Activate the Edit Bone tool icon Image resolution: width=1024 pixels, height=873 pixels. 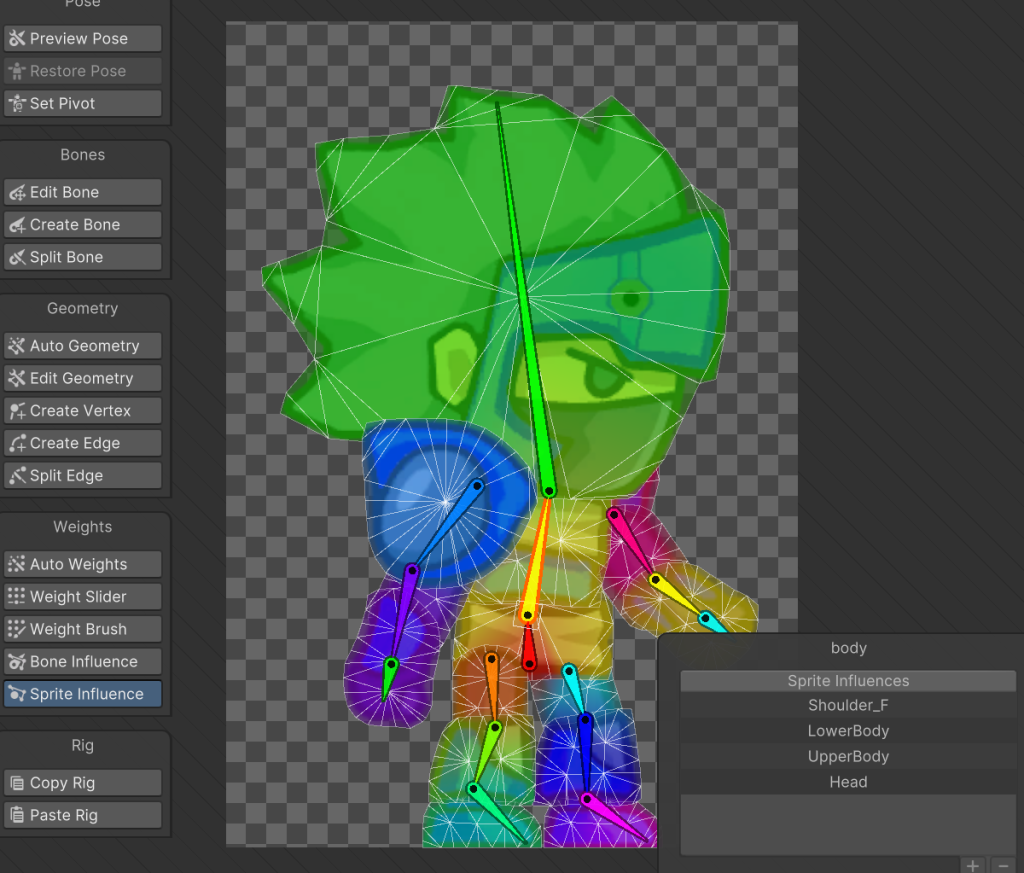[x=17, y=193]
